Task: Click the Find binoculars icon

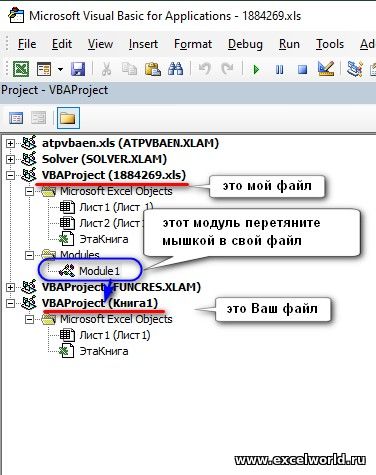Action: point(175,69)
